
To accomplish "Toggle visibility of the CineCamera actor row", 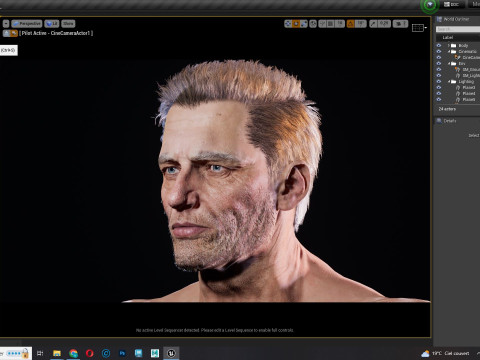I will point(439,58).
